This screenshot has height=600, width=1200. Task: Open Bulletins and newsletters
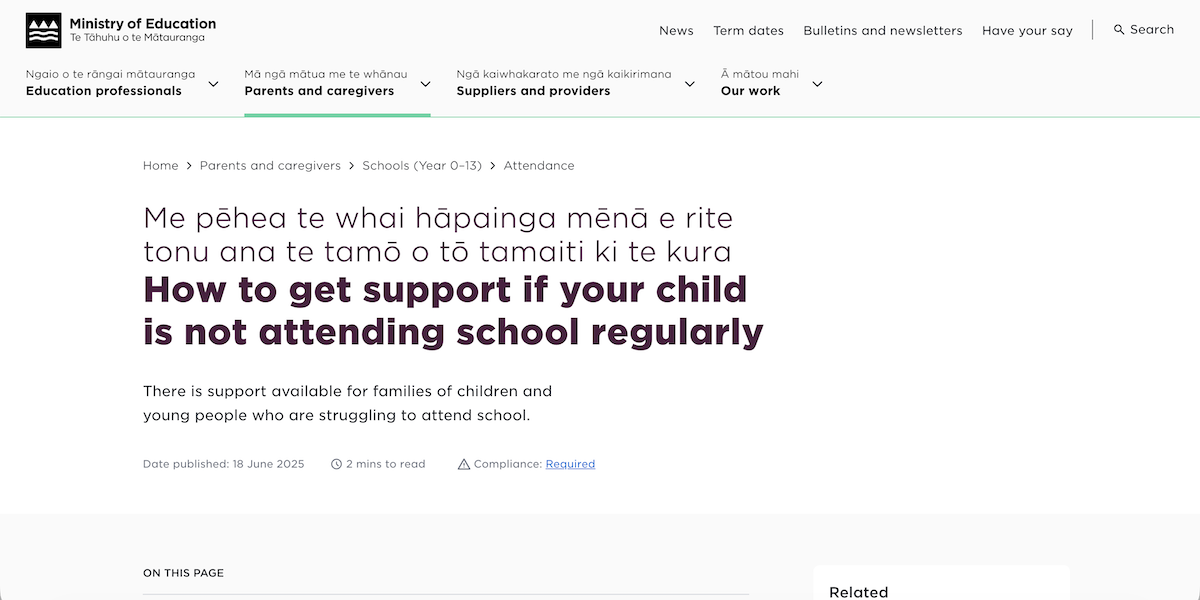pyautogui.click(x=883, y=30)
